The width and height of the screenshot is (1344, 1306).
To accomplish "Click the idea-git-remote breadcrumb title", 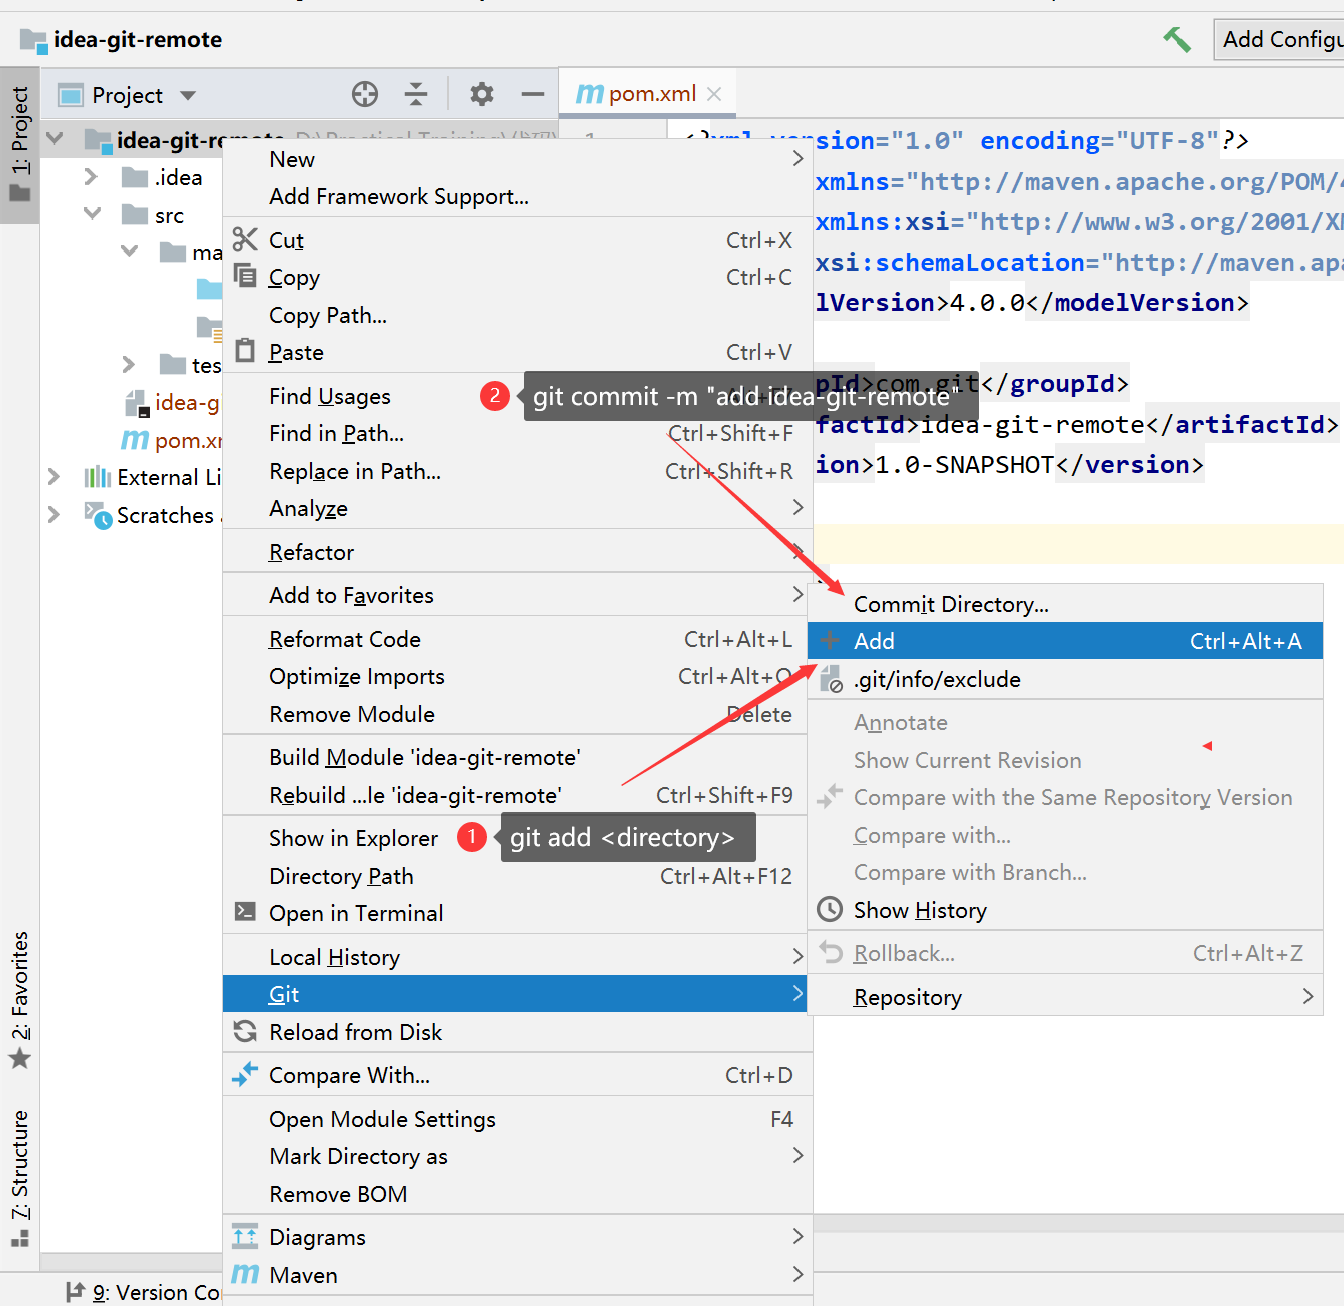I will pyautogui.click(x=138, y=40).
